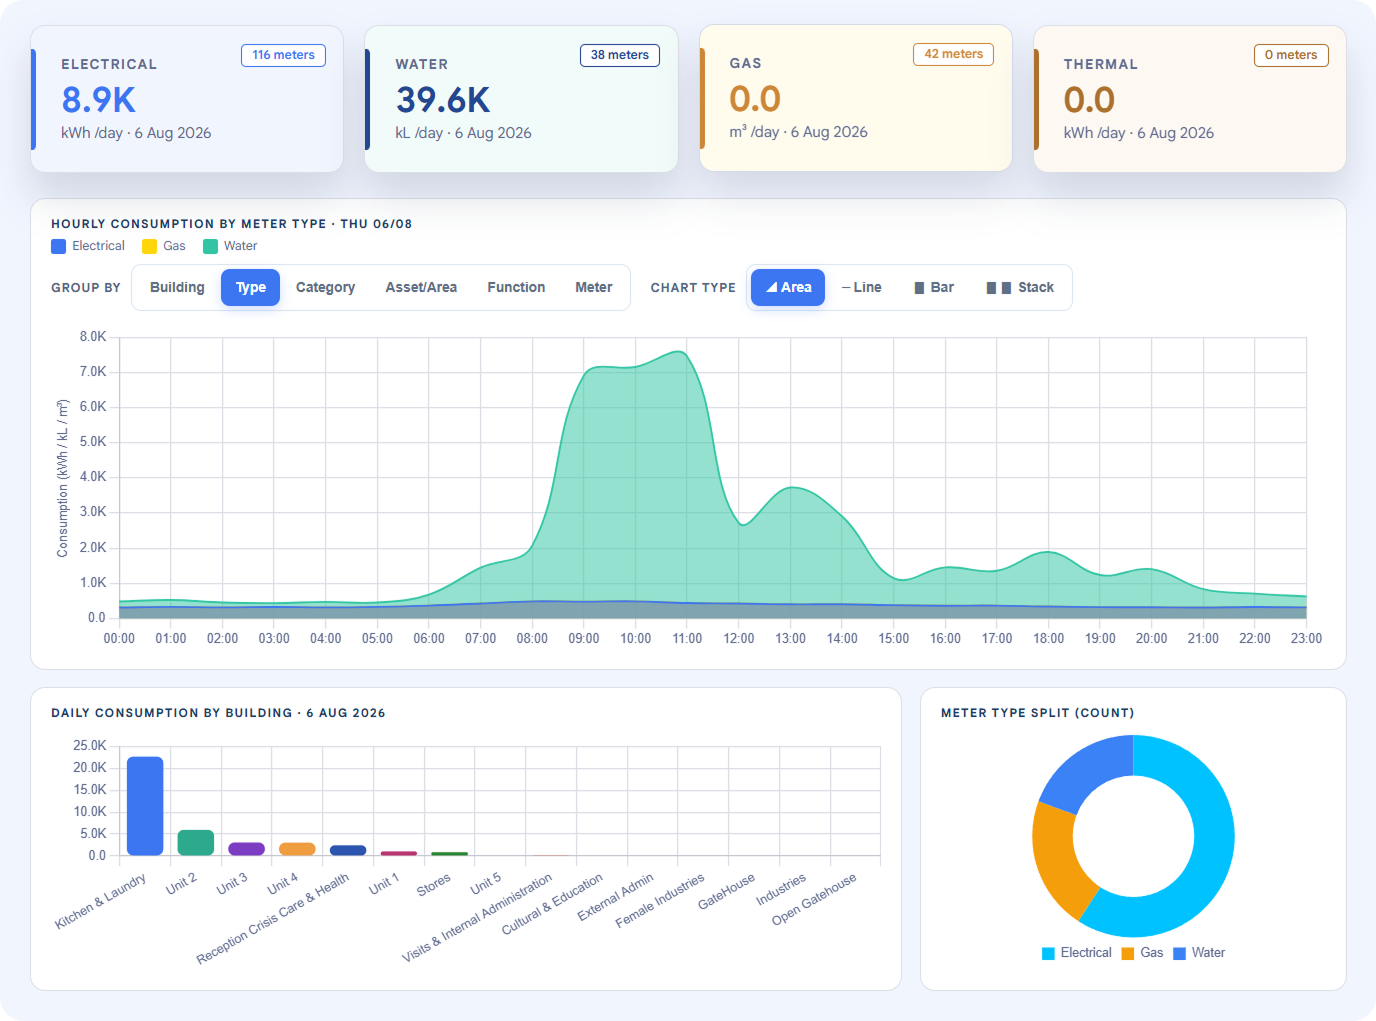This screenshot has width=1376, height=1021.
Task: Switch chart type to Bar
Action: tap(934, 288)
